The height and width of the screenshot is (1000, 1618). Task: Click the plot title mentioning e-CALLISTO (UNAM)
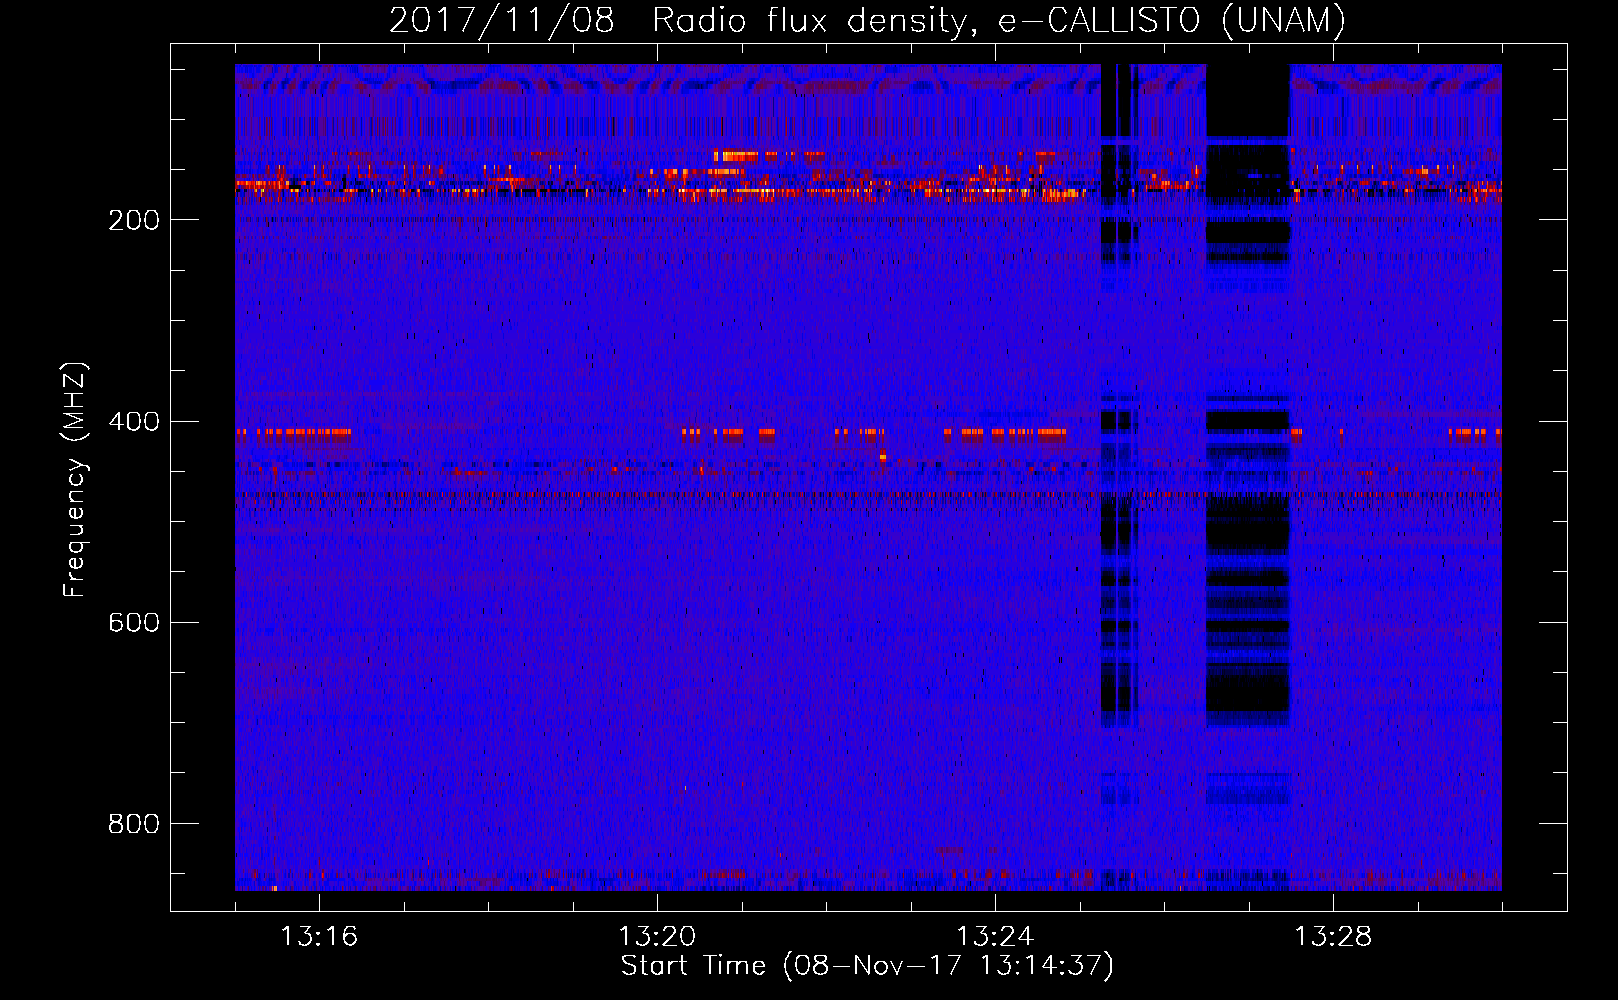pyautogui.click(x=867, y=20)
